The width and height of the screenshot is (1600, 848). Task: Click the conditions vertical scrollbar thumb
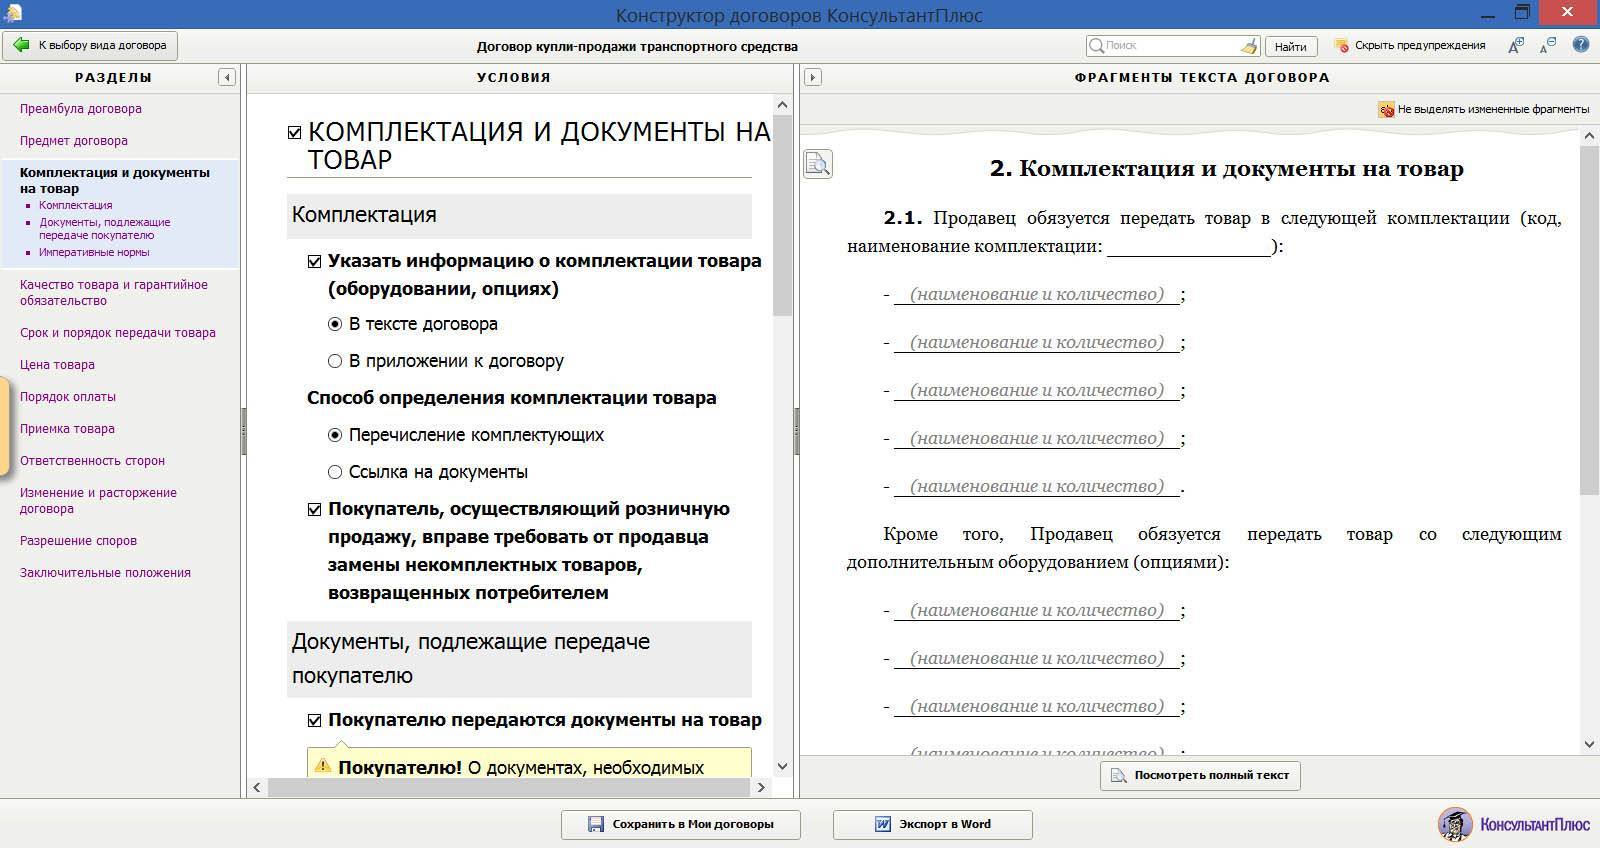(783, 215)
